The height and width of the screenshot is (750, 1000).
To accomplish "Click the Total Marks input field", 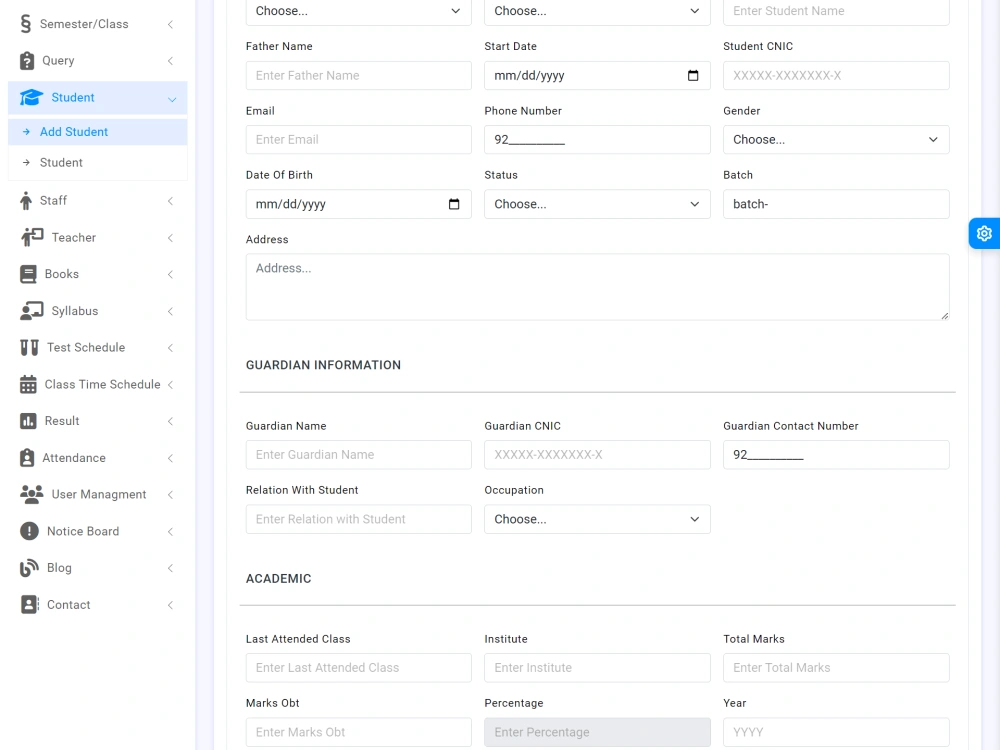I will coord(836,668).
